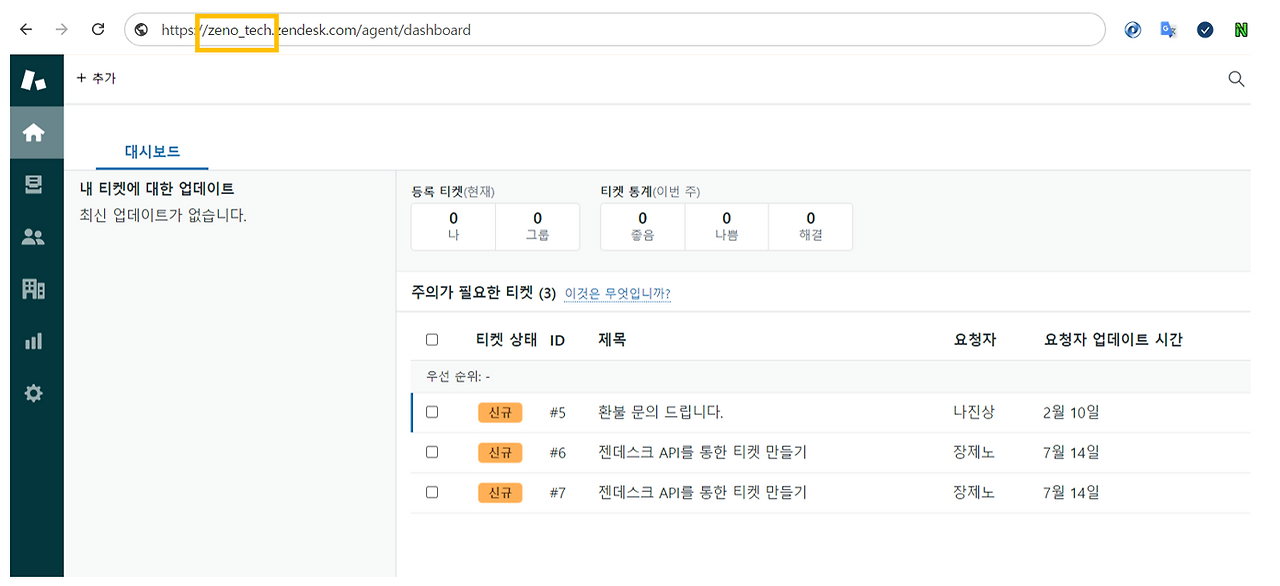Check the checkbox for ticket #6
Image resolution: width=1280 pixels, height=586 pixels.
(431, 451)
